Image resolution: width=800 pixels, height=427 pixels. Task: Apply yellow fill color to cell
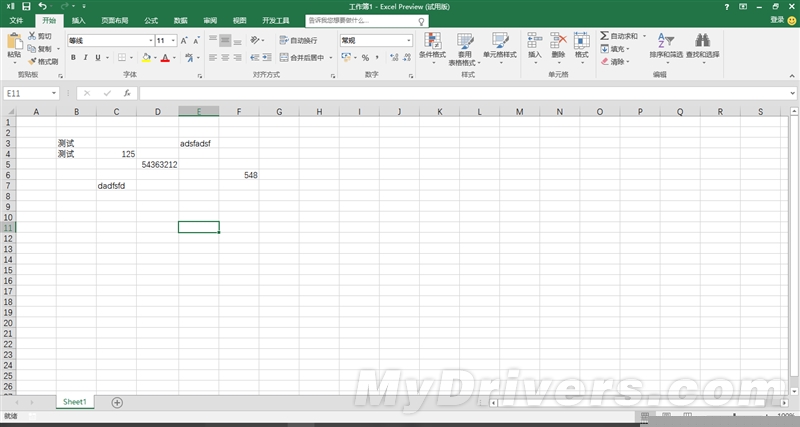point(146,58)
